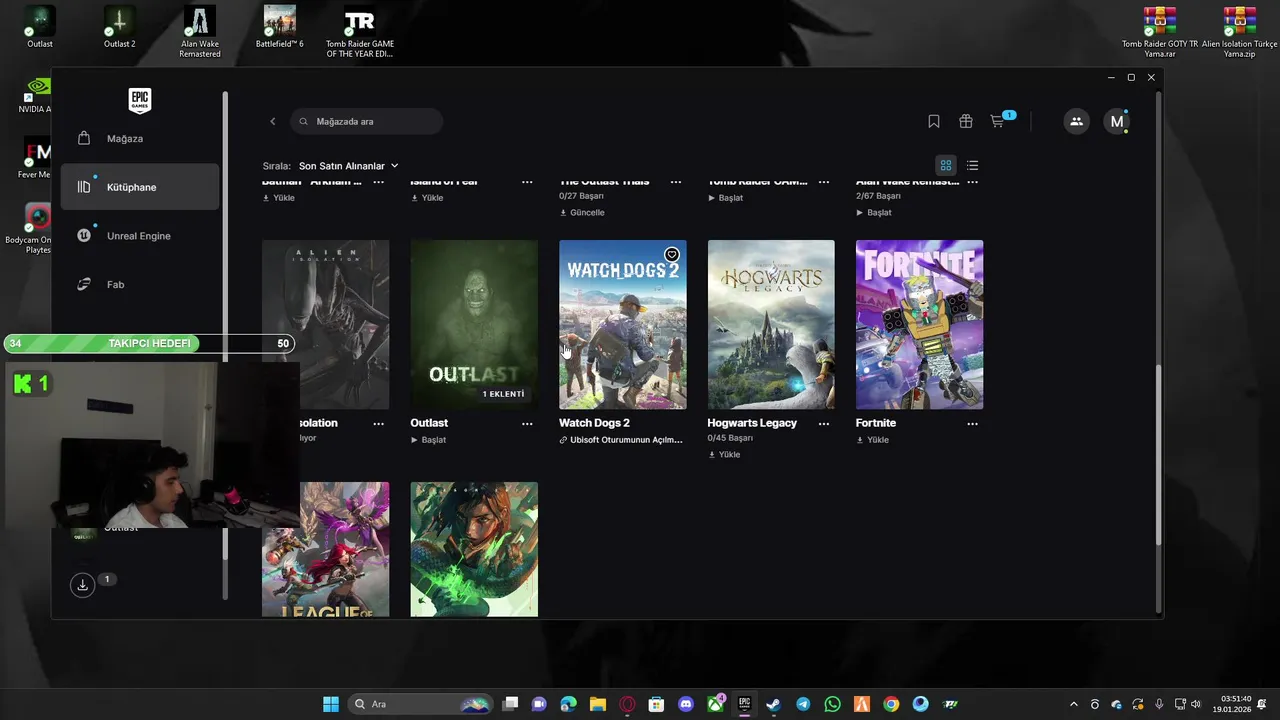Open Battlefield 6 desktop shortcut
Image resolution: width=1280 pixels, height=720 pixels.
pyautogui.click(x=280, y=27)
